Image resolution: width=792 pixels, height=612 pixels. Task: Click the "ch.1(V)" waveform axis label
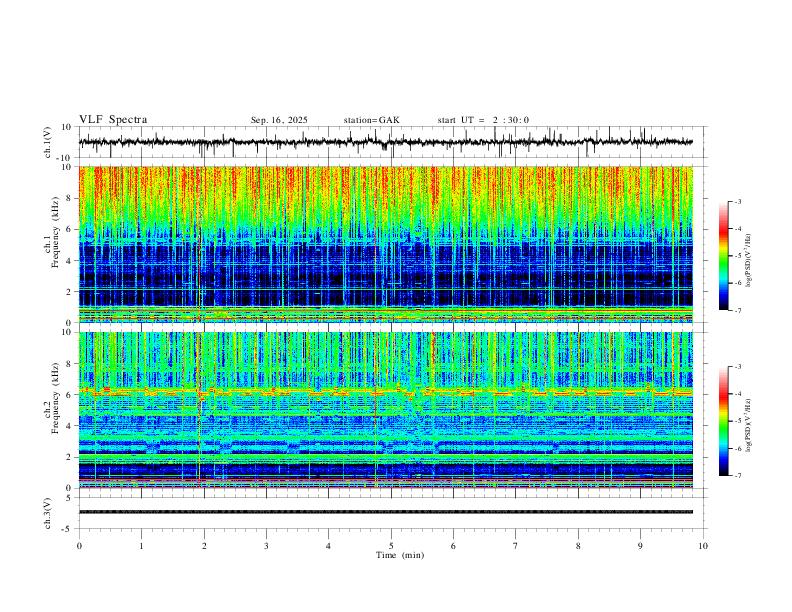(x=48, y=142)
